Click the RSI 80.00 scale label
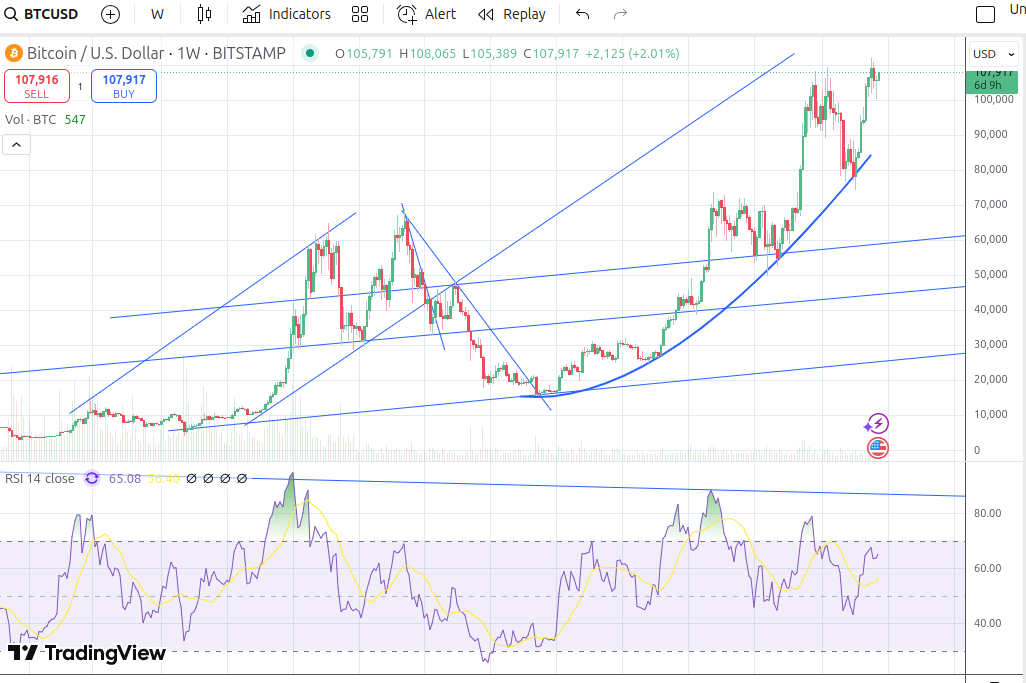The height and width of the screenshot is (683, 1026). 987,514
